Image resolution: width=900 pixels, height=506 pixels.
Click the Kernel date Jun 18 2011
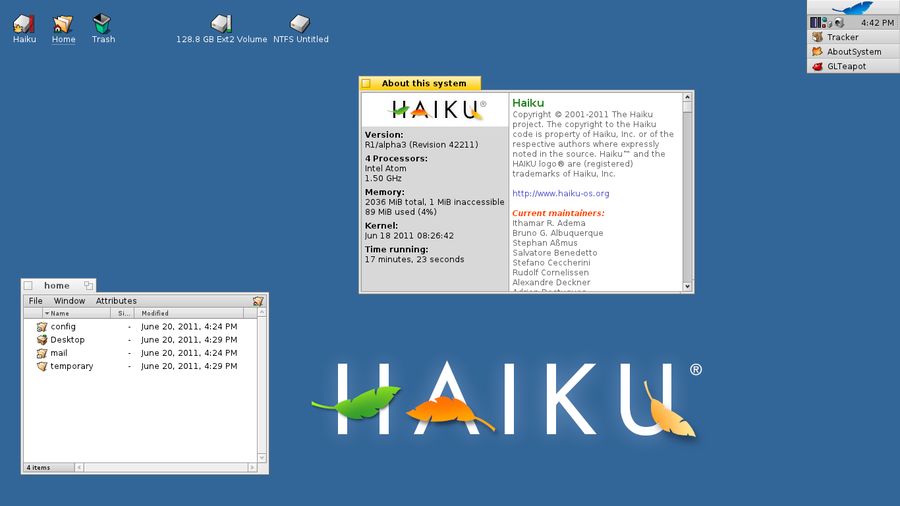[409, 236]
